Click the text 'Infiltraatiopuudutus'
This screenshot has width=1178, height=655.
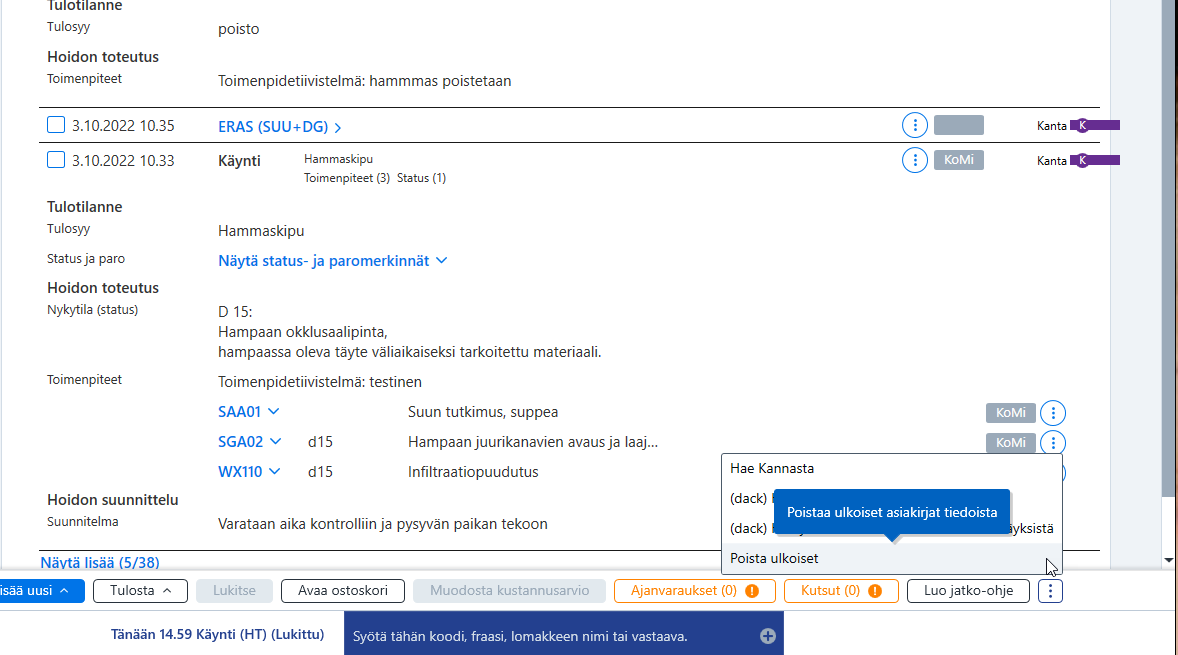tap(473, 472)
